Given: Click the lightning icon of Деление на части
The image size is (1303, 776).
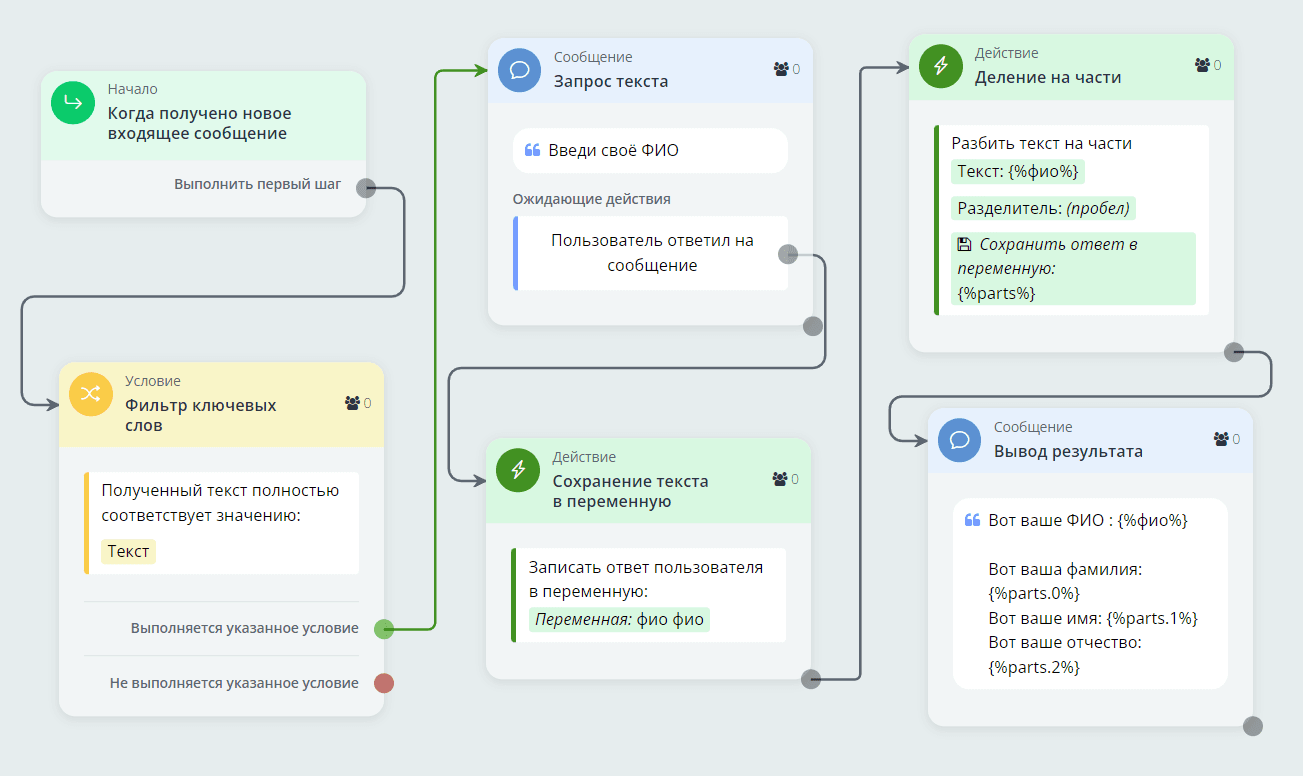Looking at the screenshot, I should tap(940, 66).
